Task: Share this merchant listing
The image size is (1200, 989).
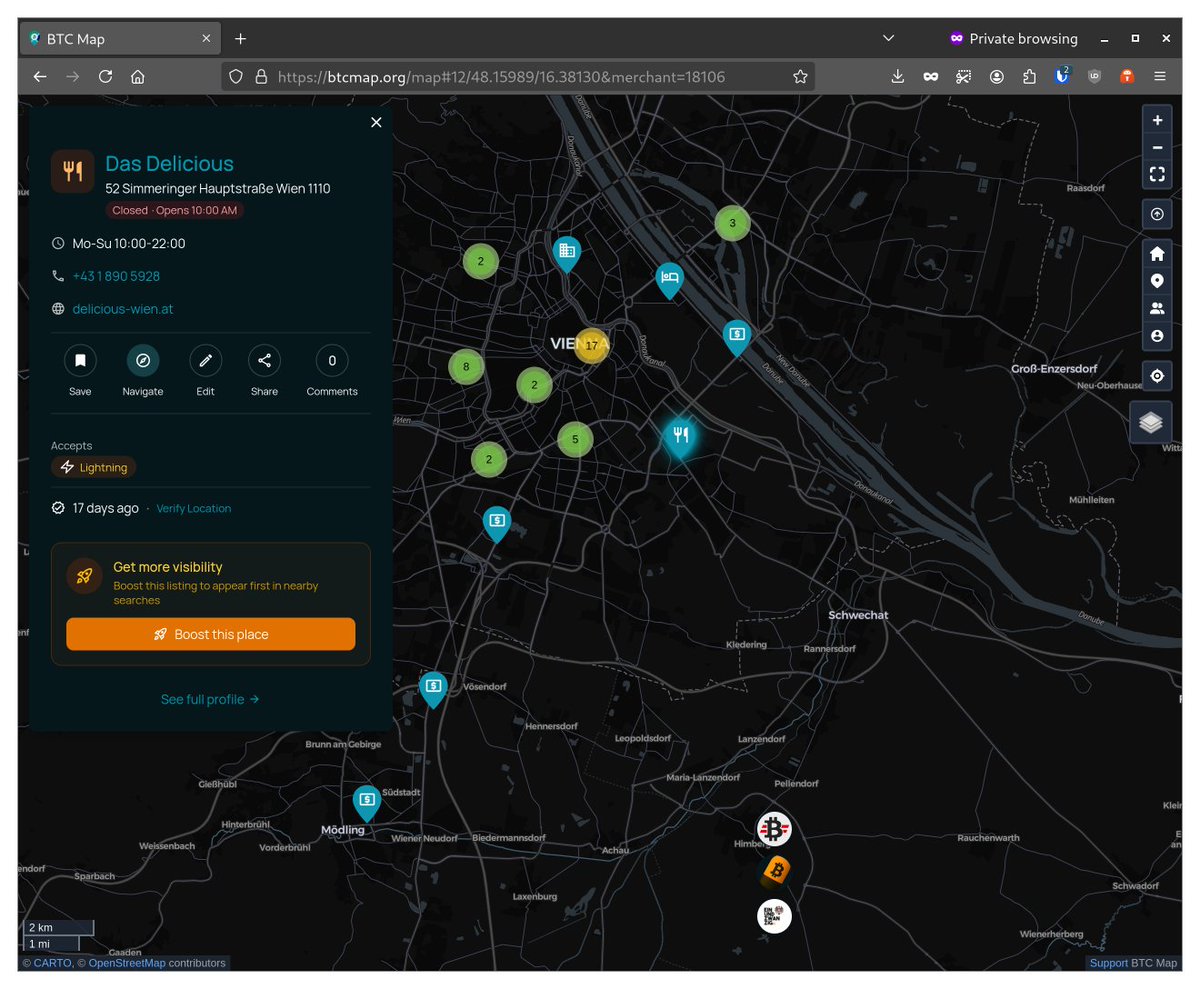Action: [264, 360]
